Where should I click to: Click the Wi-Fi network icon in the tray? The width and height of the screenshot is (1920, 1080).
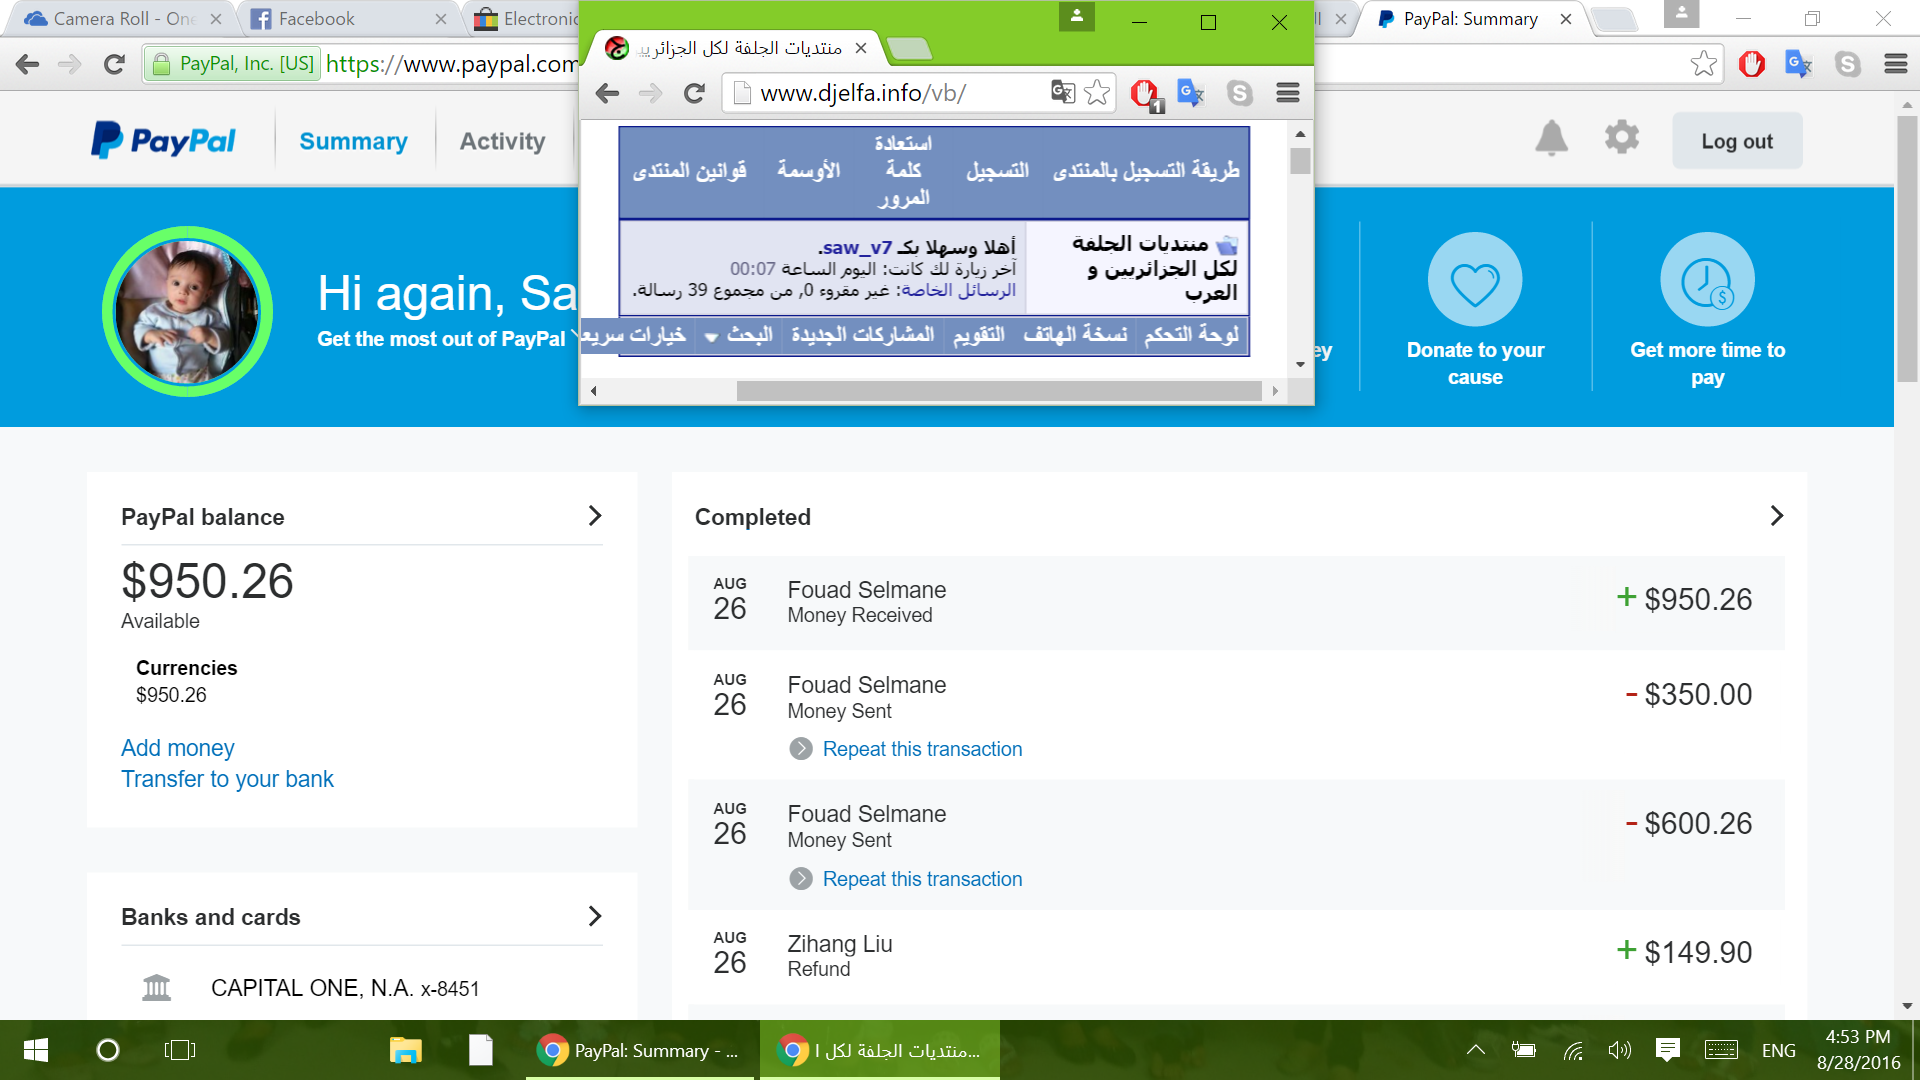point(1573,1050)
